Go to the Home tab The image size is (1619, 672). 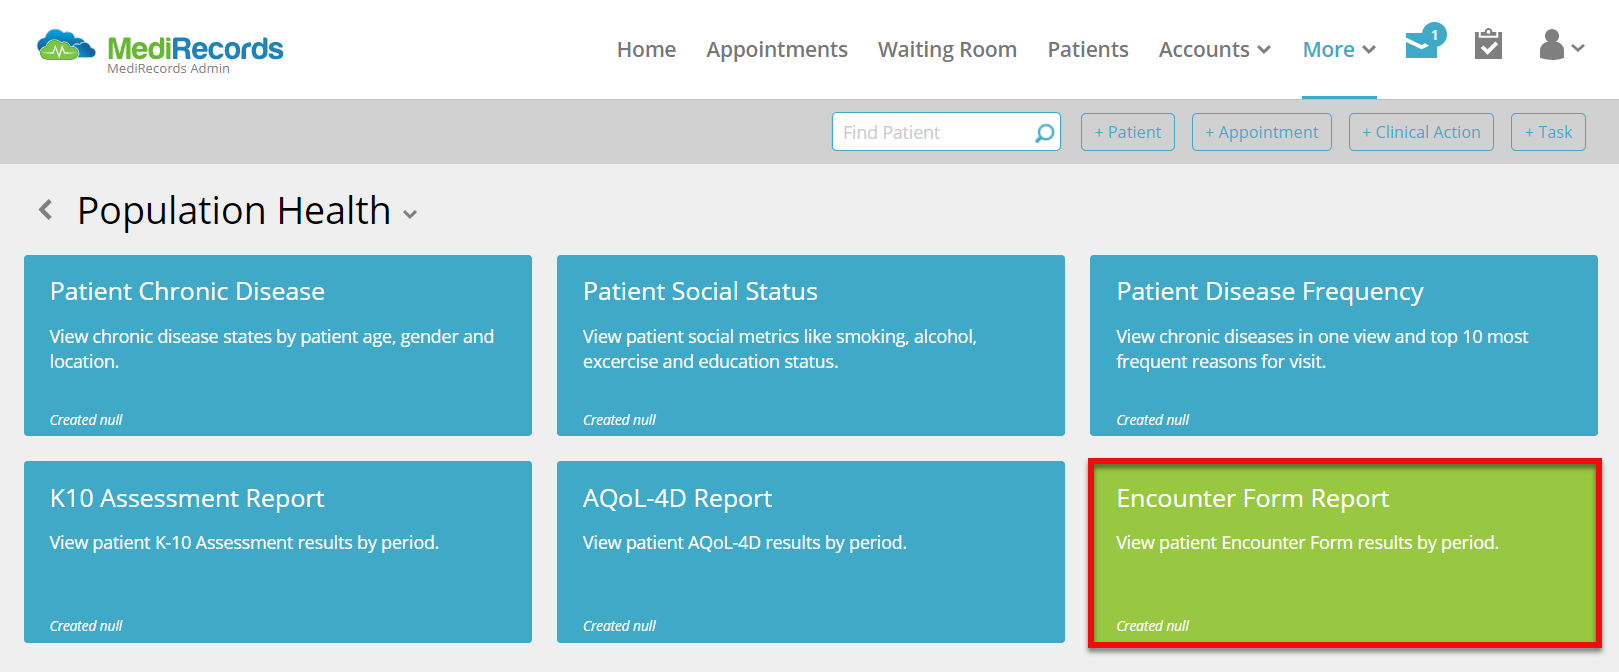click(x=646, y=50)
